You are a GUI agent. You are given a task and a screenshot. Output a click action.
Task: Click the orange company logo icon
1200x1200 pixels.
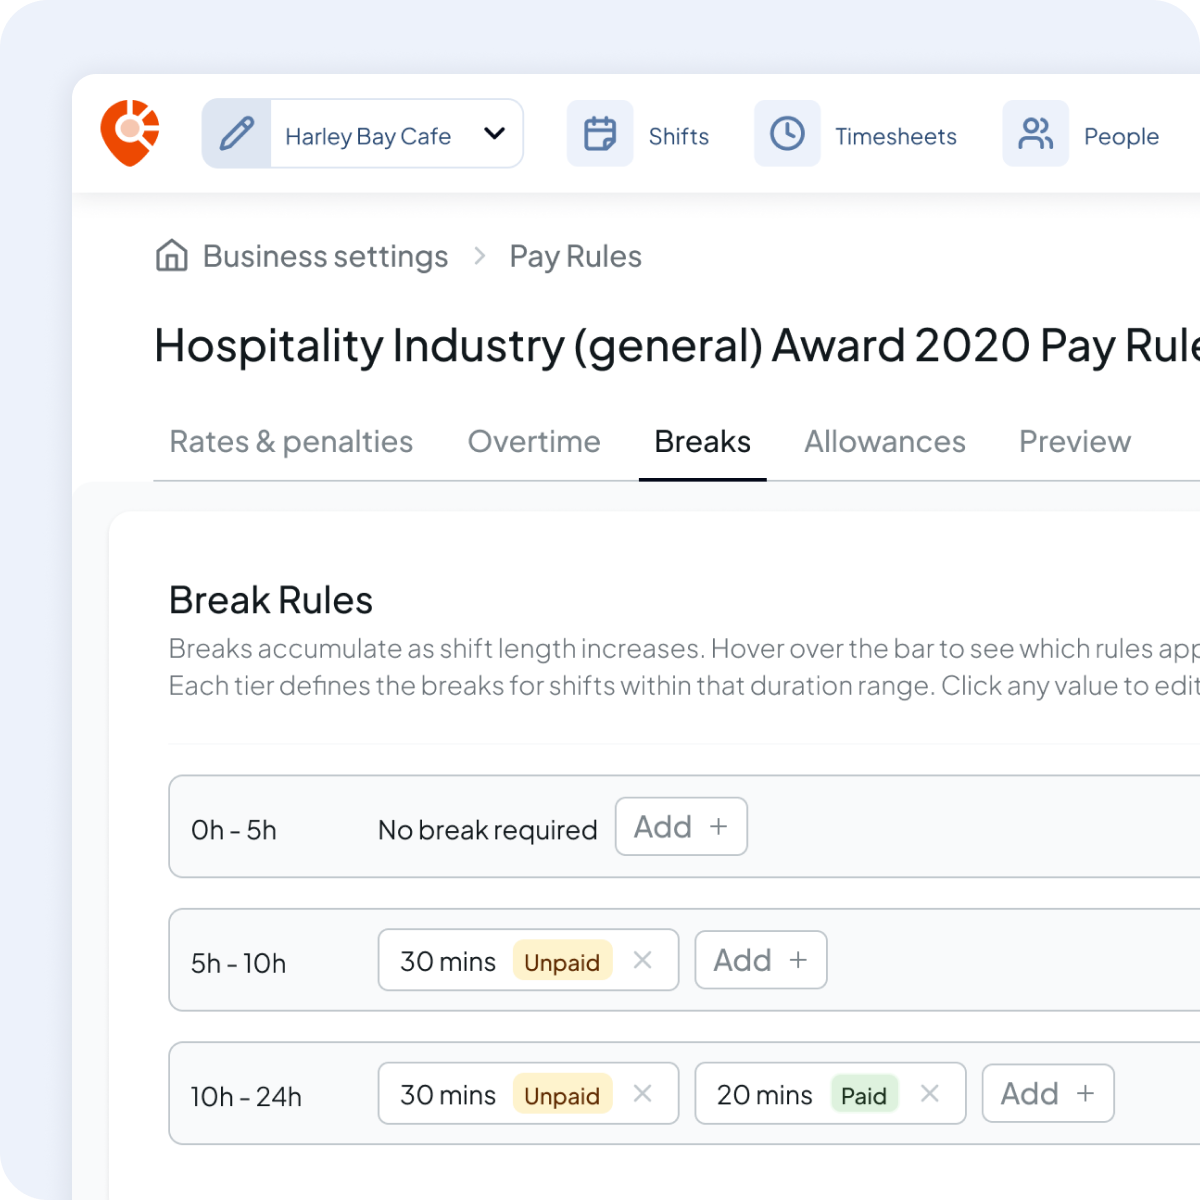click(x=129, y=133)
